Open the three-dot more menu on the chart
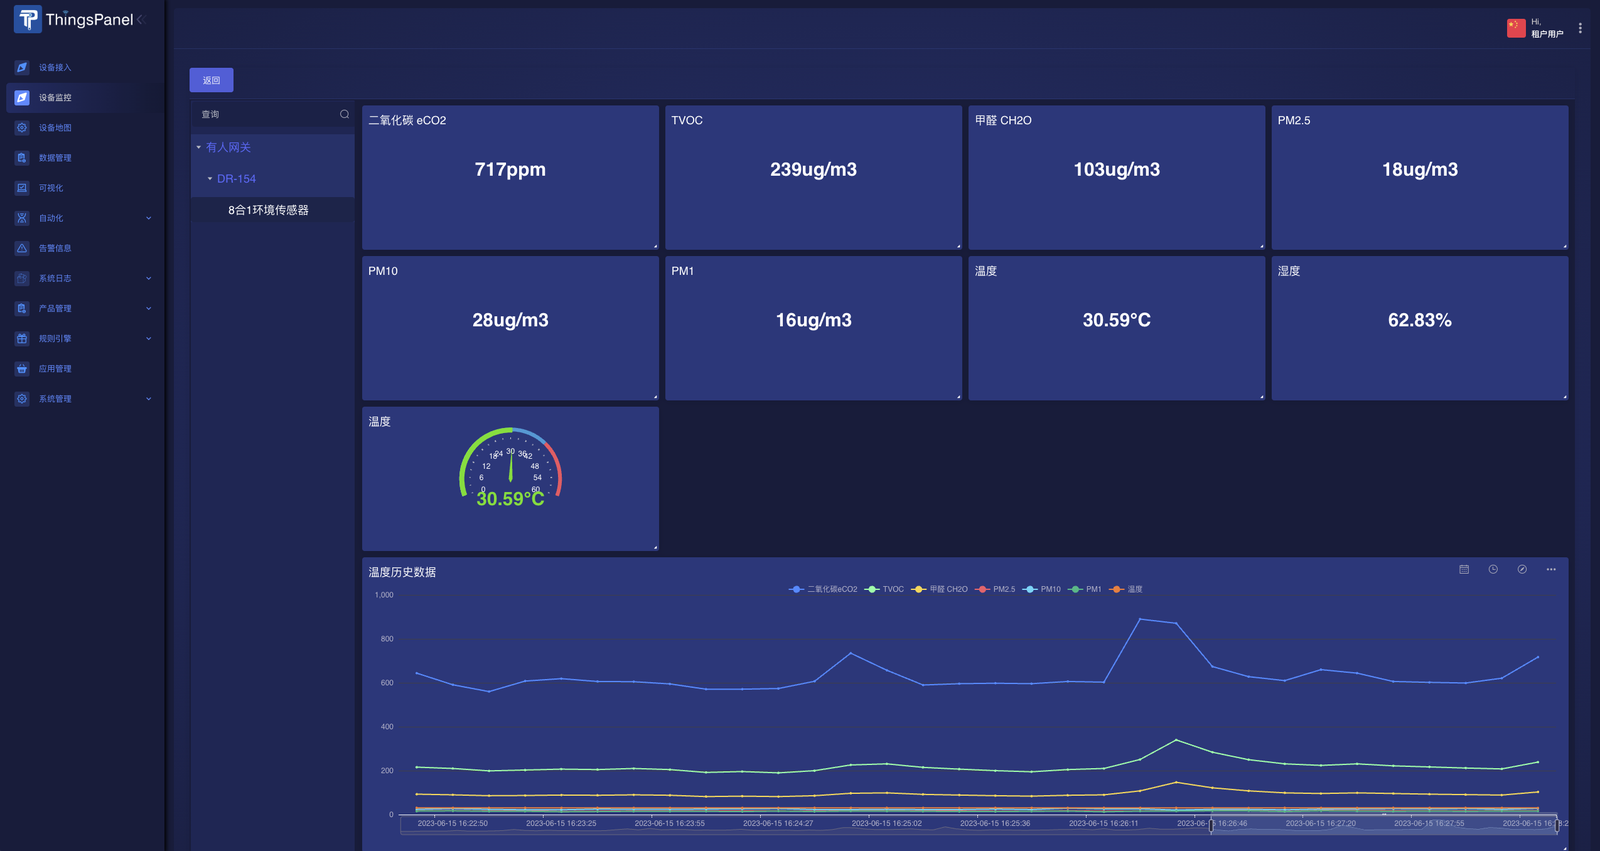The width and height of the screenshot is (1600, 851). 1551,569
